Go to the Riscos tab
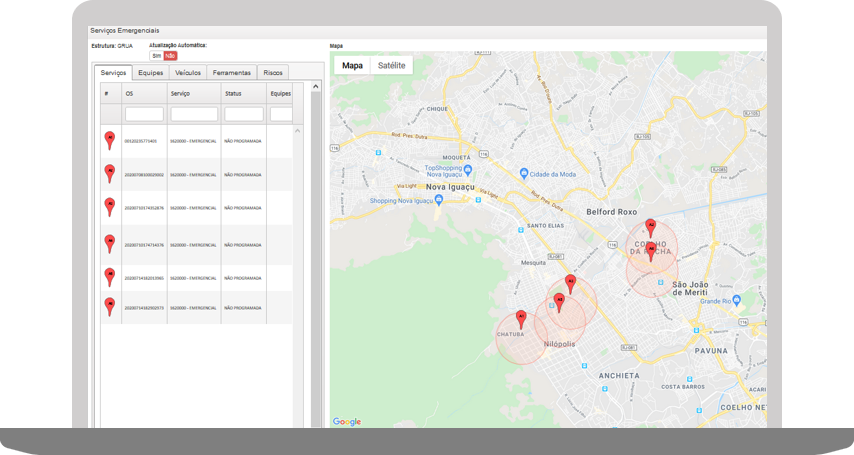854x455 pixels. pos(272,73)
